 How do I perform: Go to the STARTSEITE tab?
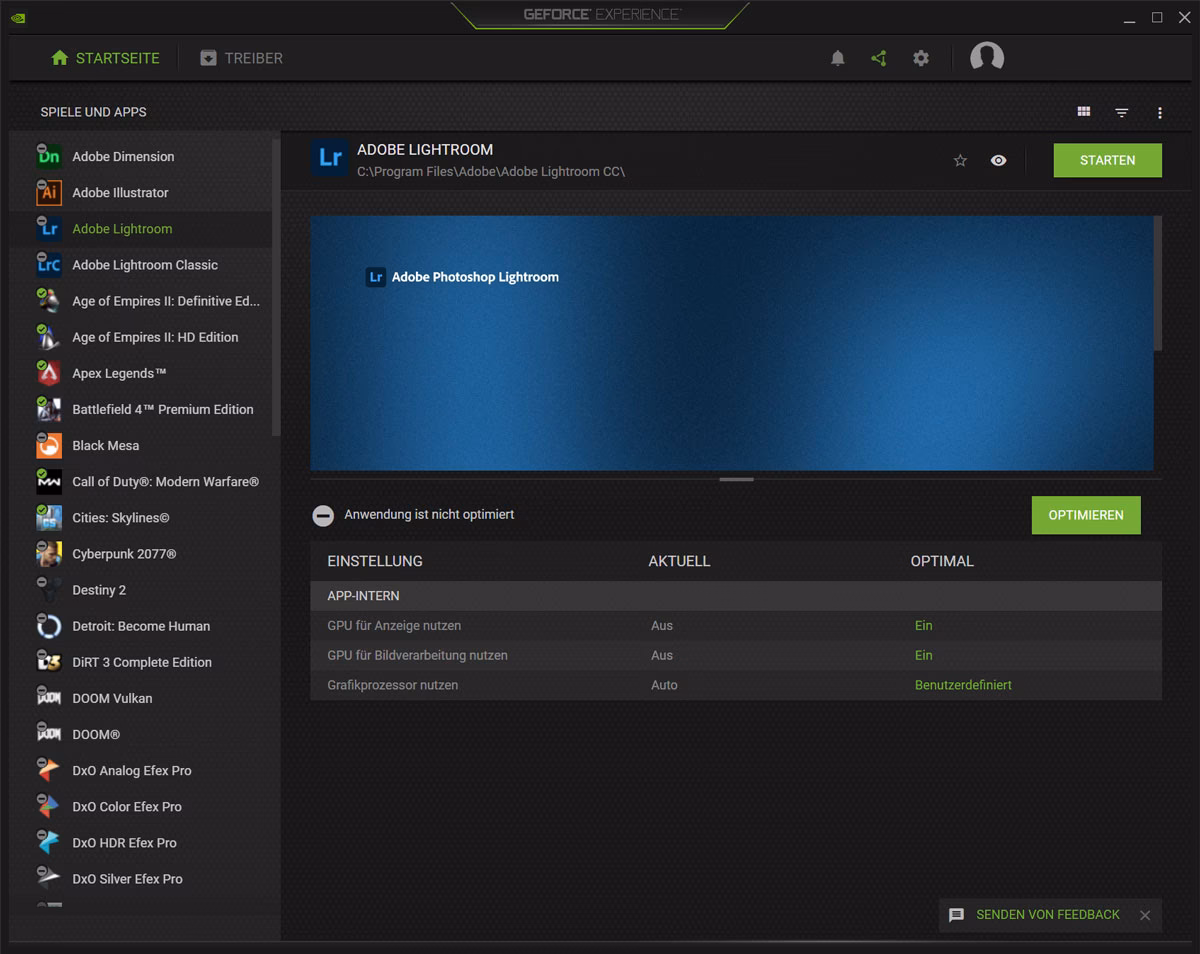click(x=105, y=58)
